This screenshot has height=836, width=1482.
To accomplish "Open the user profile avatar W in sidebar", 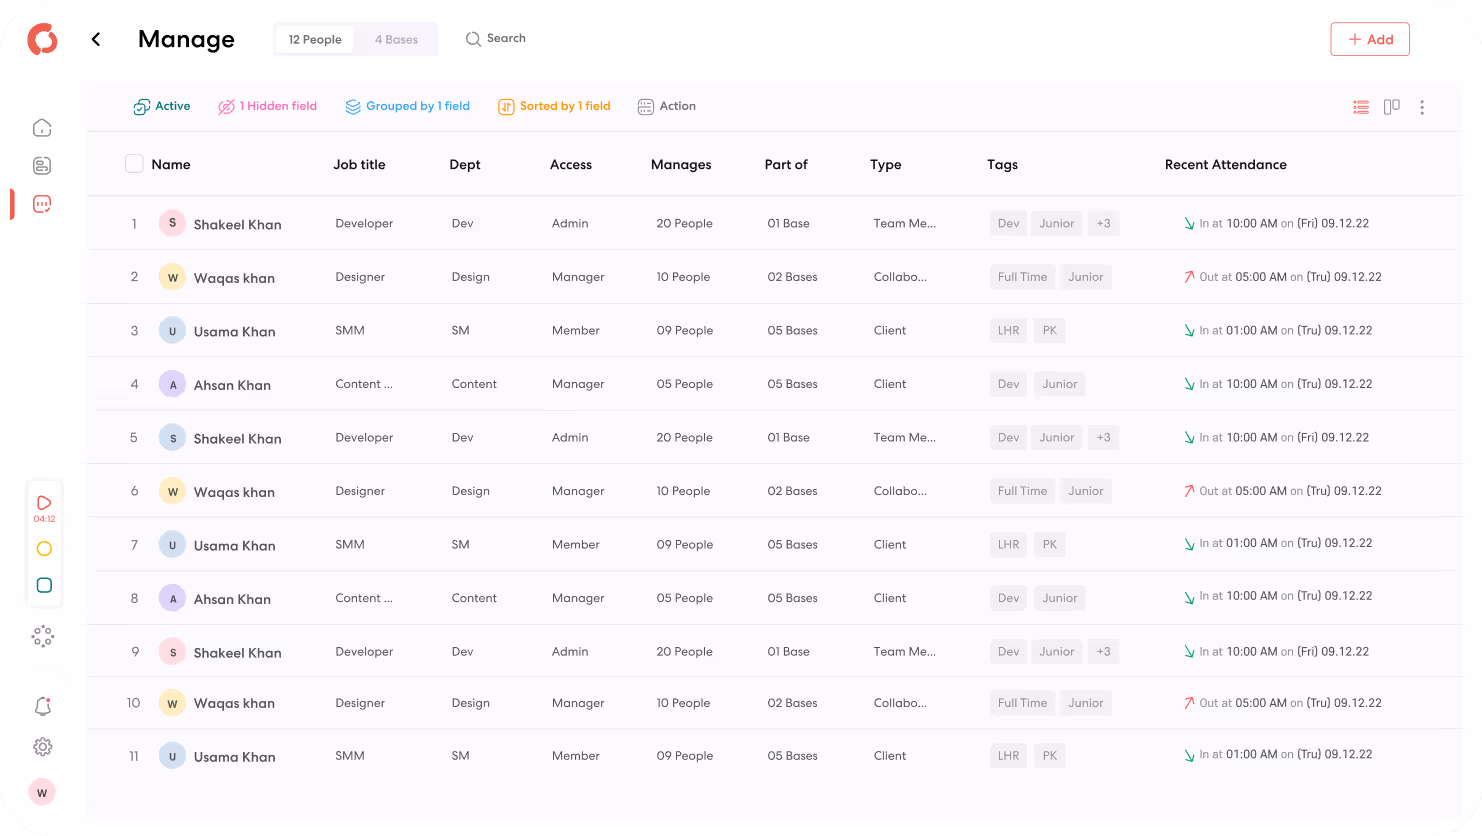I will (42, 793).
